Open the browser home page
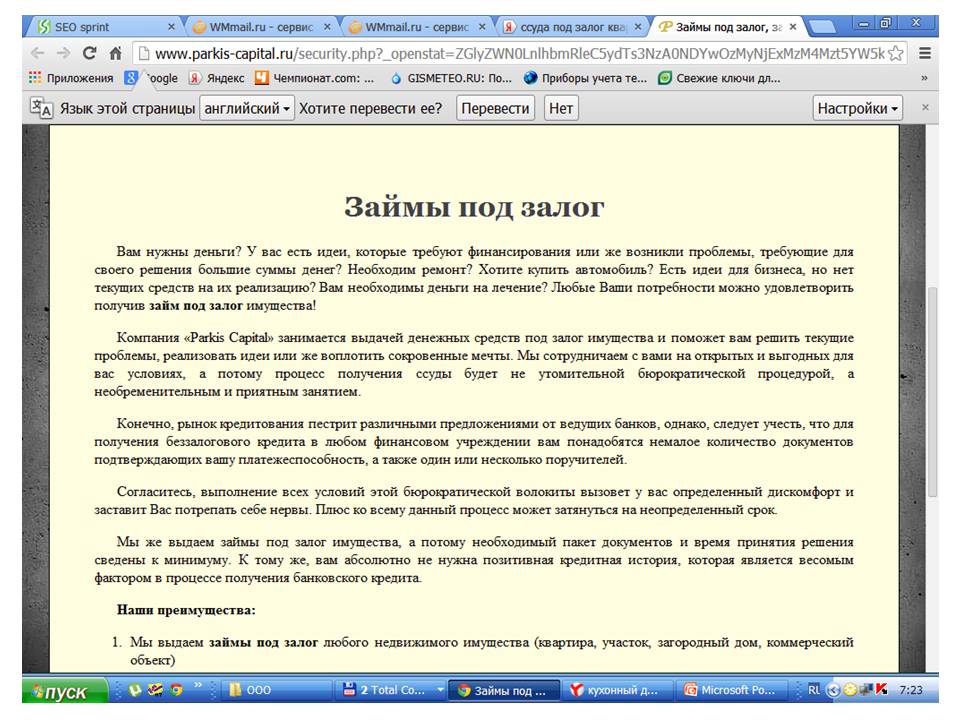The height and width of the screenshot is (720, 960). coord(115,53)
